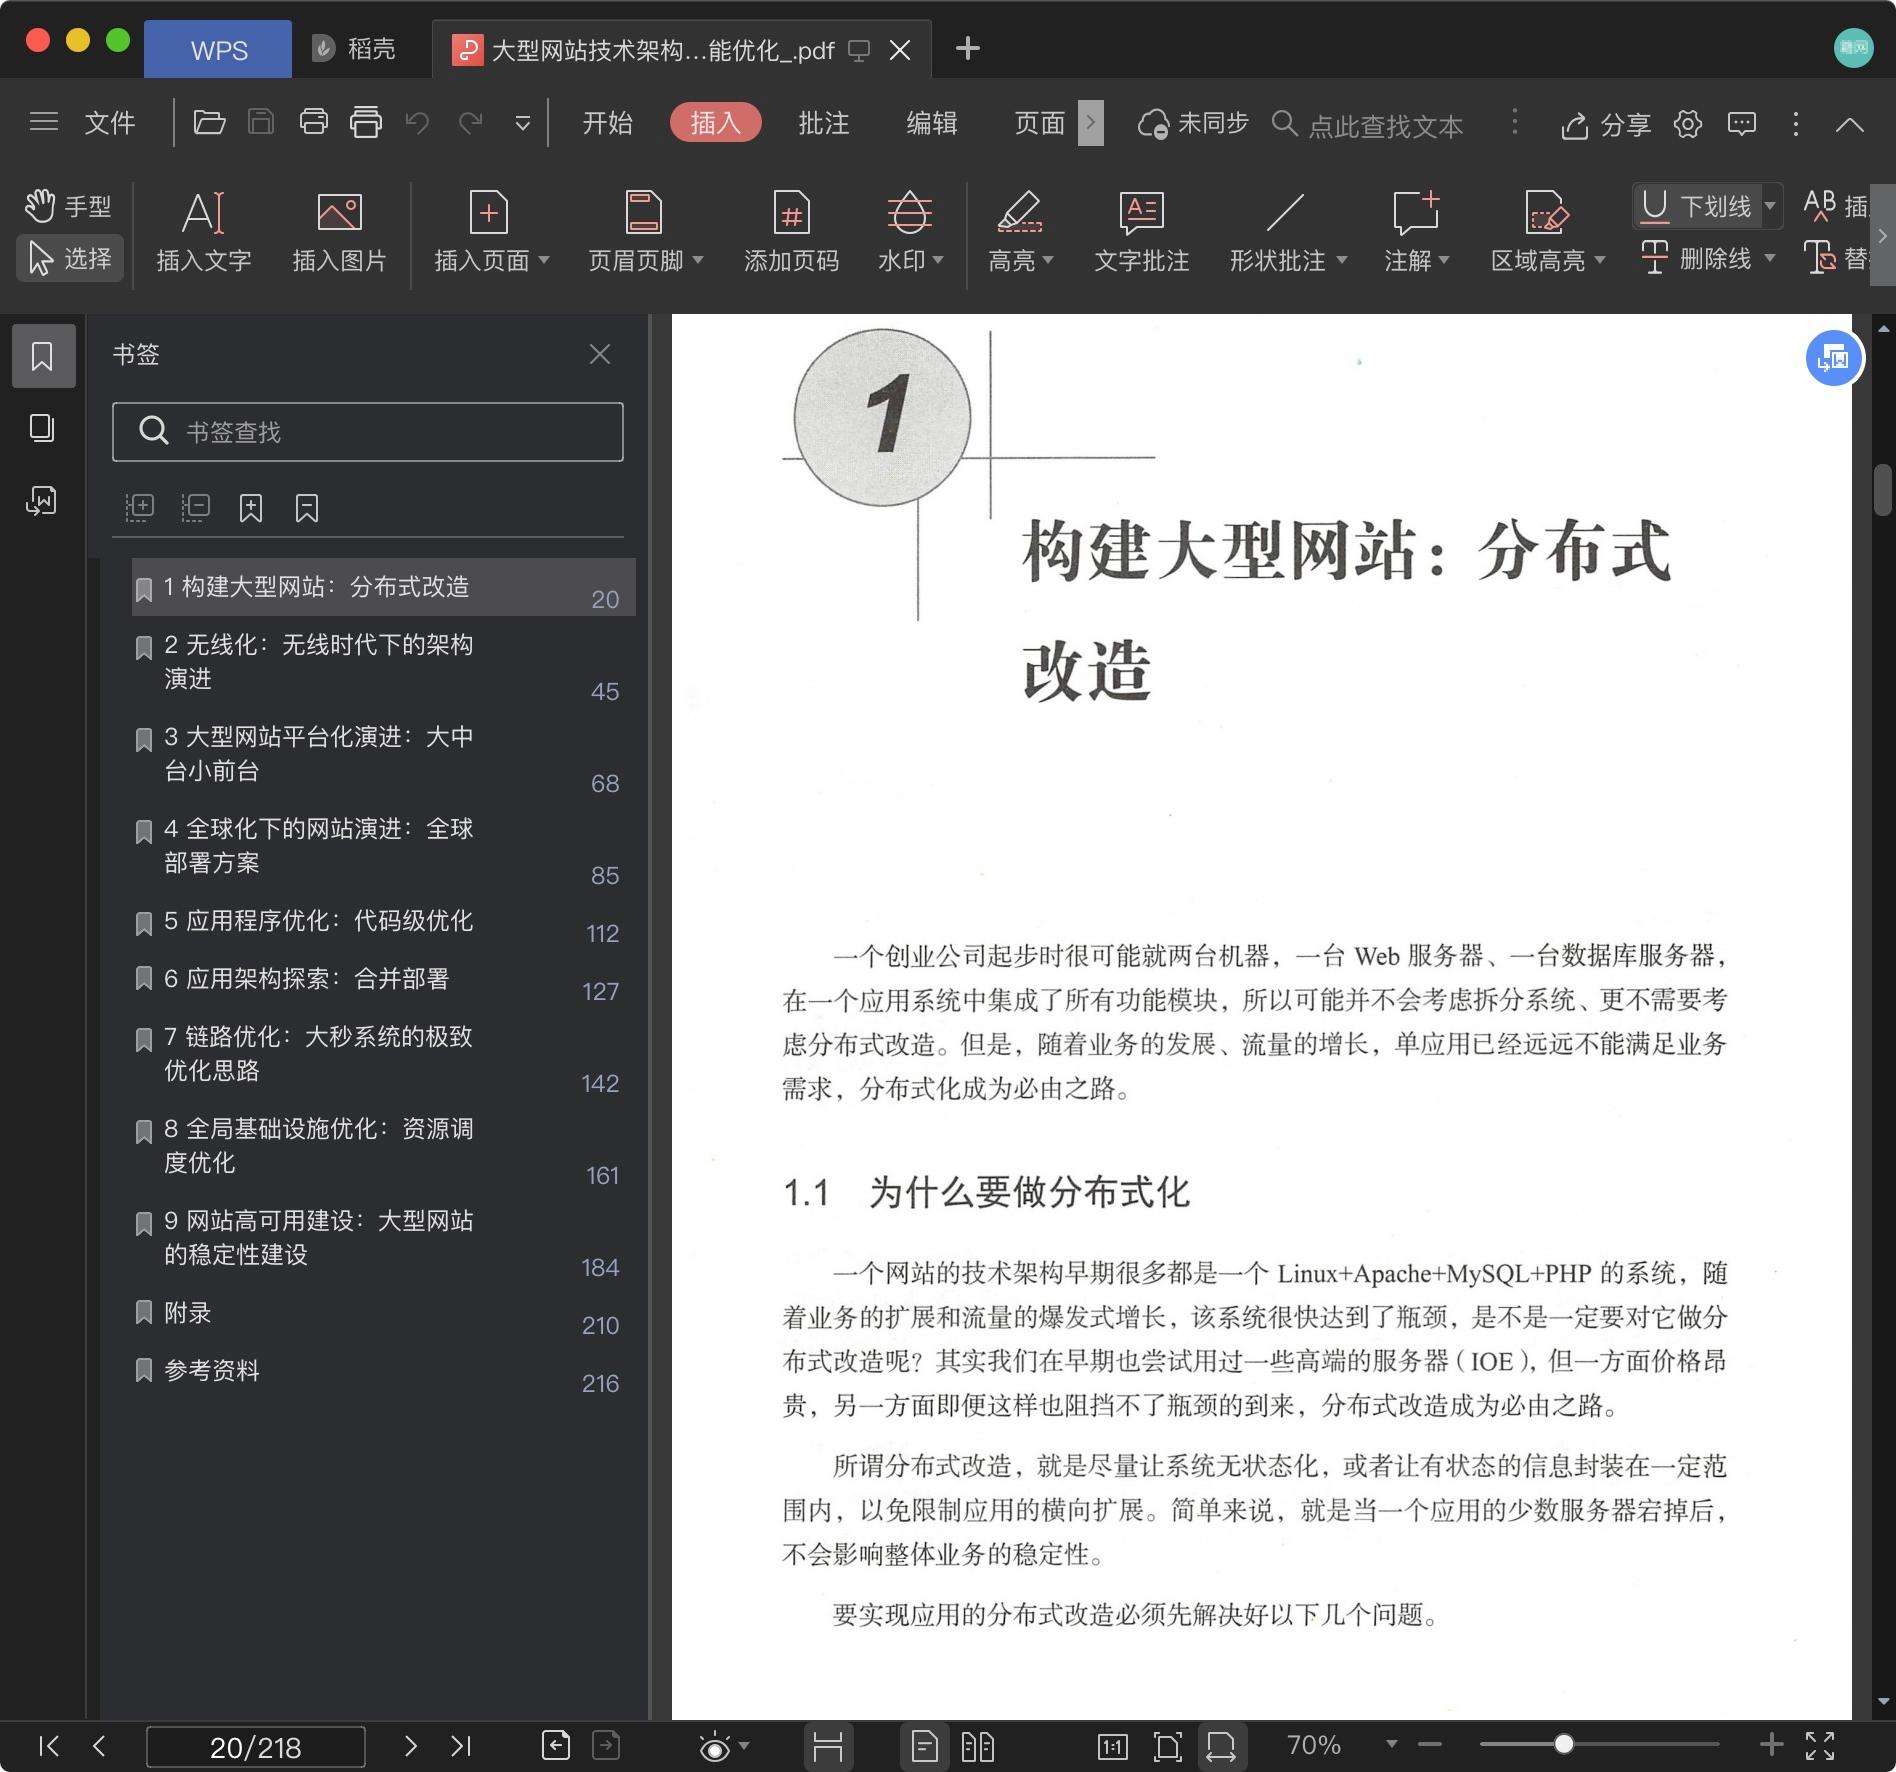Open bookmark 5 应用程序优化：代码级优化

click(384, 922)
